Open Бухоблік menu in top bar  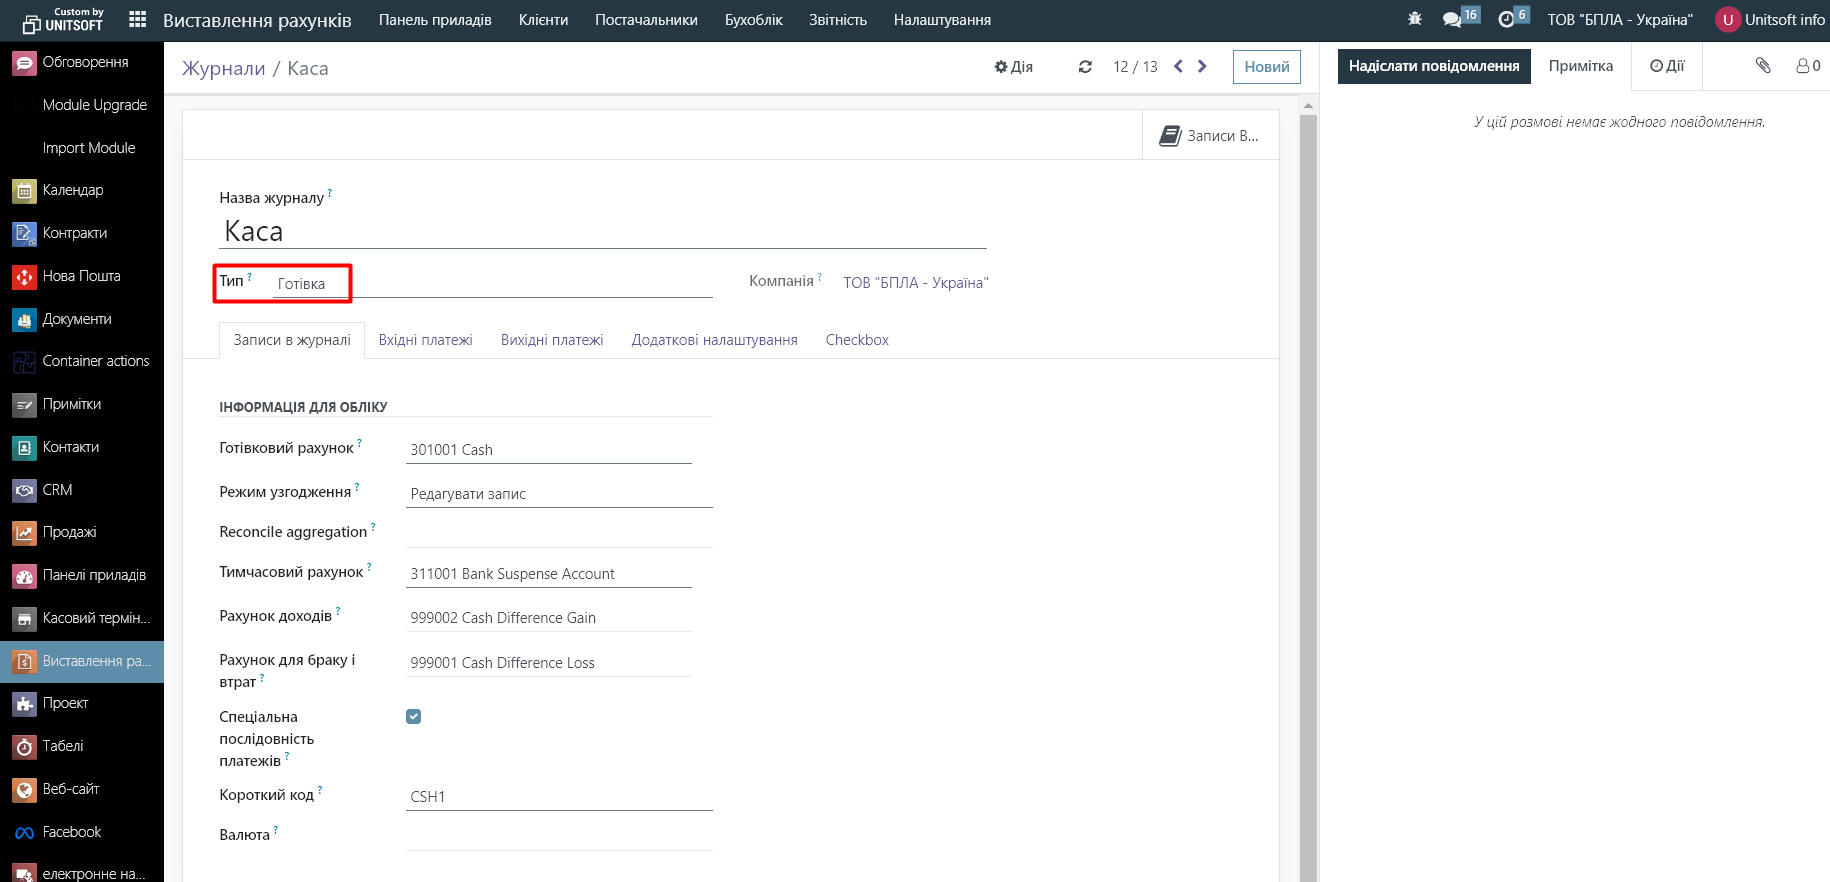point(753,20)
